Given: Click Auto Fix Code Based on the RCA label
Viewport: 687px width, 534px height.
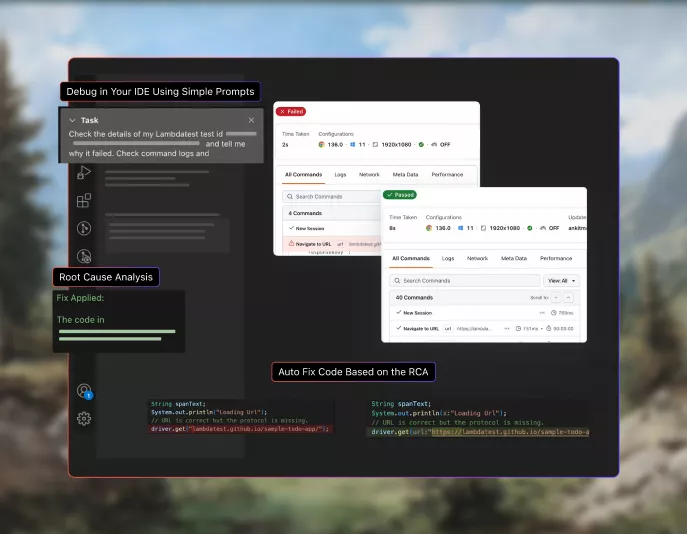Looking at the screenshot, I should point(353,372).
